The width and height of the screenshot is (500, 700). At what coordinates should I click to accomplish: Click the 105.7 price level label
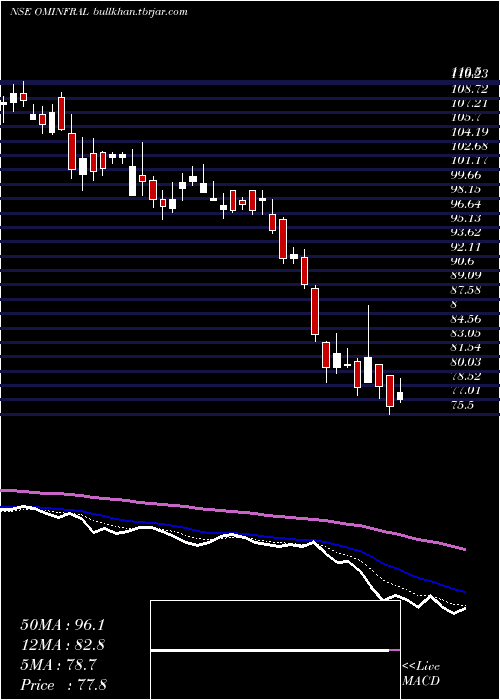[x=466, y=117]
